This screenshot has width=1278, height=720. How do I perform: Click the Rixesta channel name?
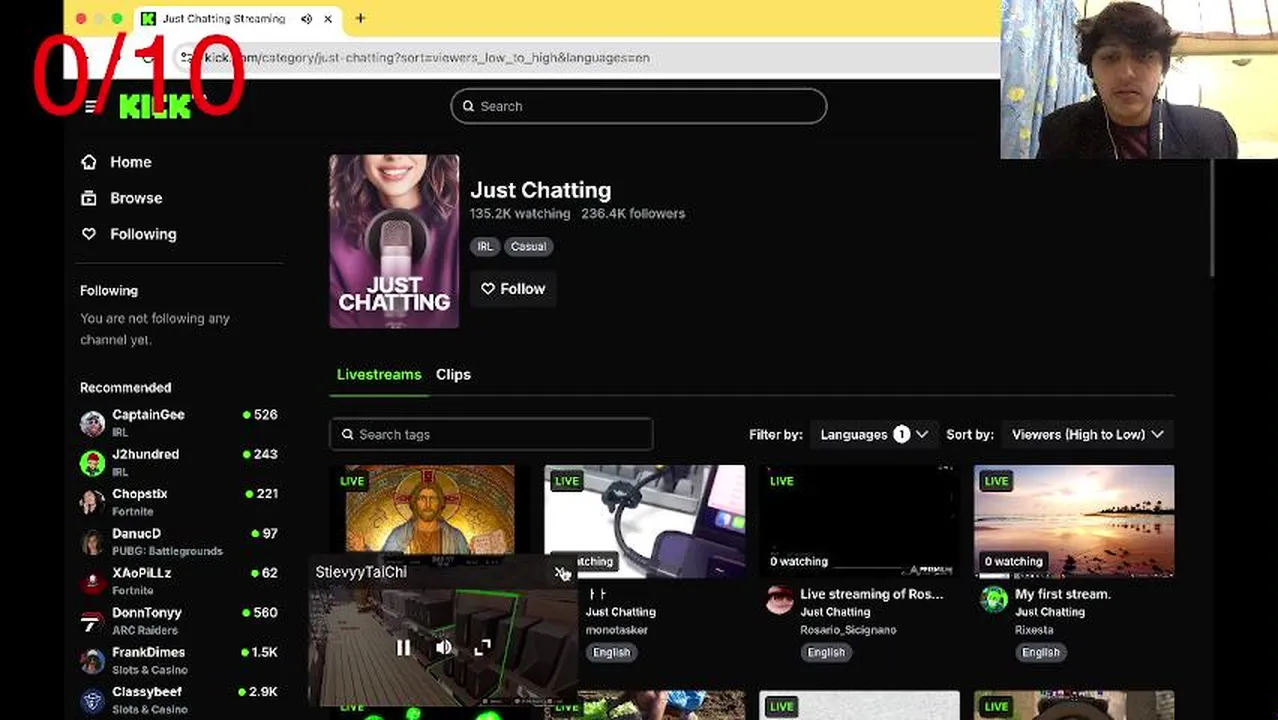pyautogui.click(x=1034, y=630)
